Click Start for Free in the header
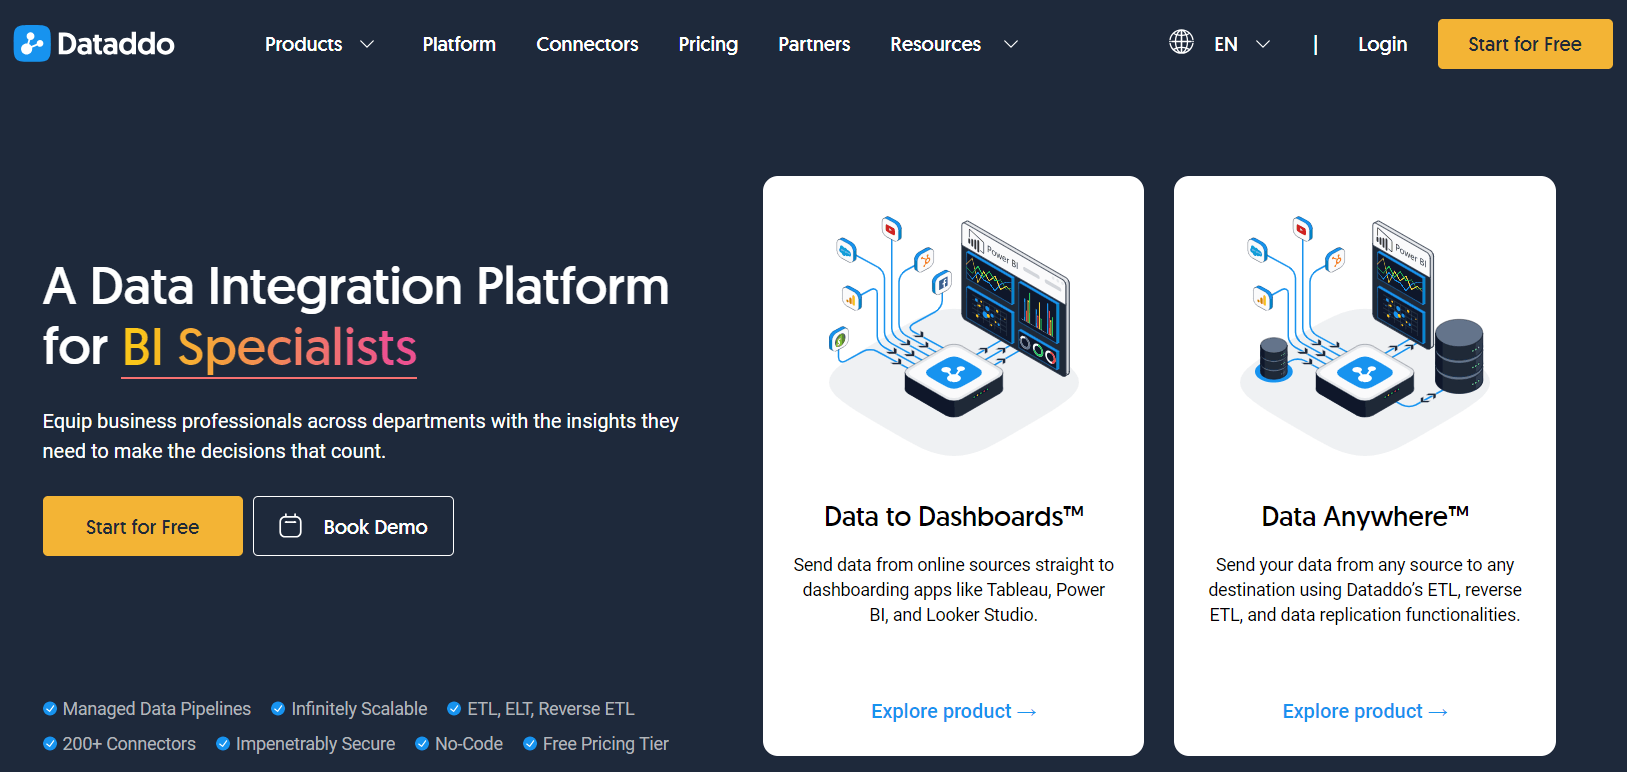Viewport: 1627px width, 772px height. pos(1525,44)
